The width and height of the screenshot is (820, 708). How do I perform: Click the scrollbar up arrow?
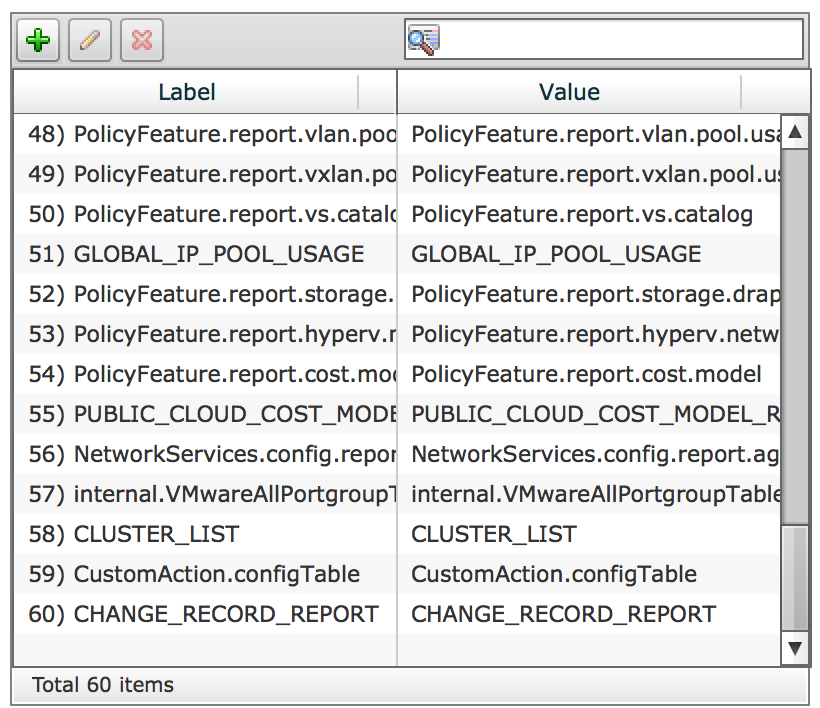795,132
